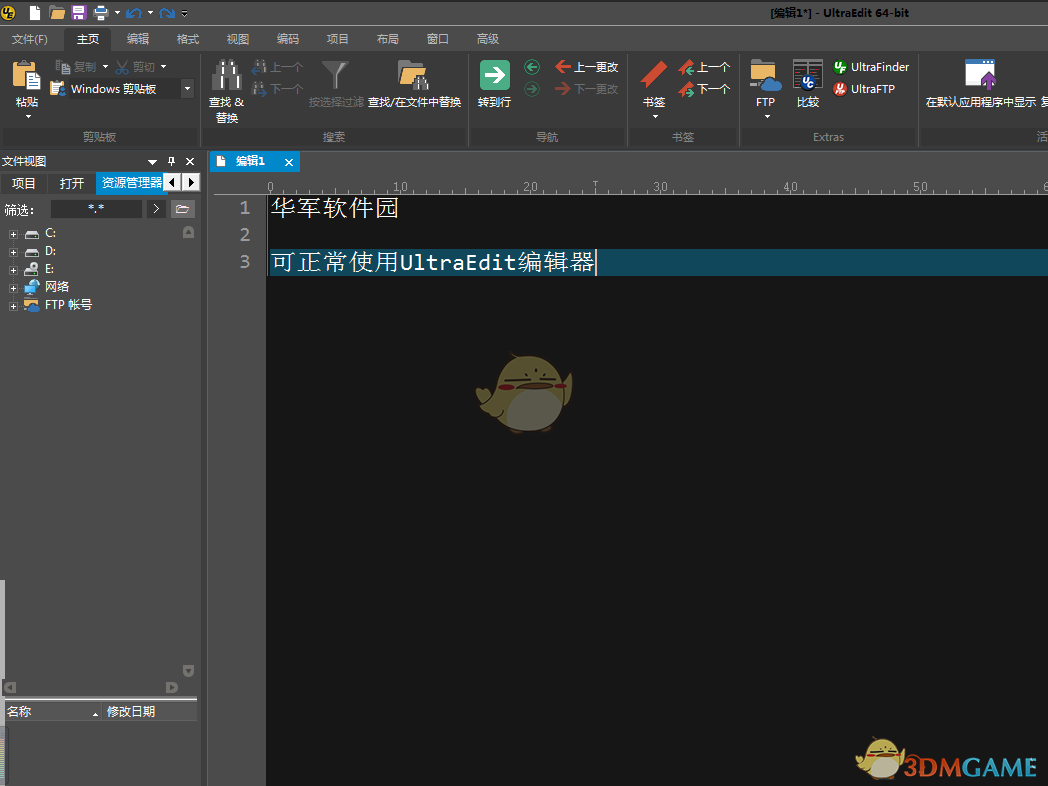Open 查找/在文件中替换 tool
This screenshot has width=1048, height=786.
413,80
